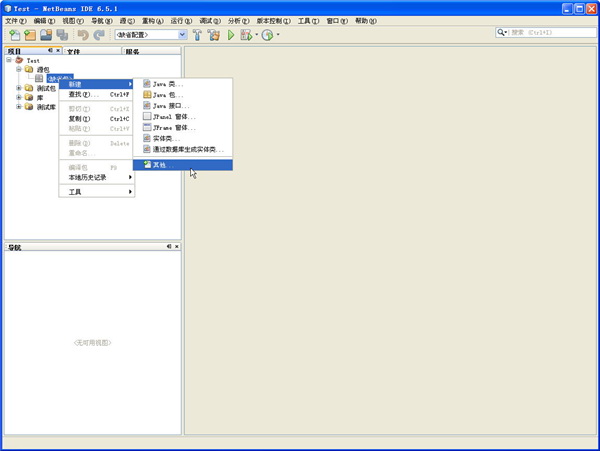600x451 pixels.
Task: Open the 源 menu in the menu bar
Action: click(127, 21)
